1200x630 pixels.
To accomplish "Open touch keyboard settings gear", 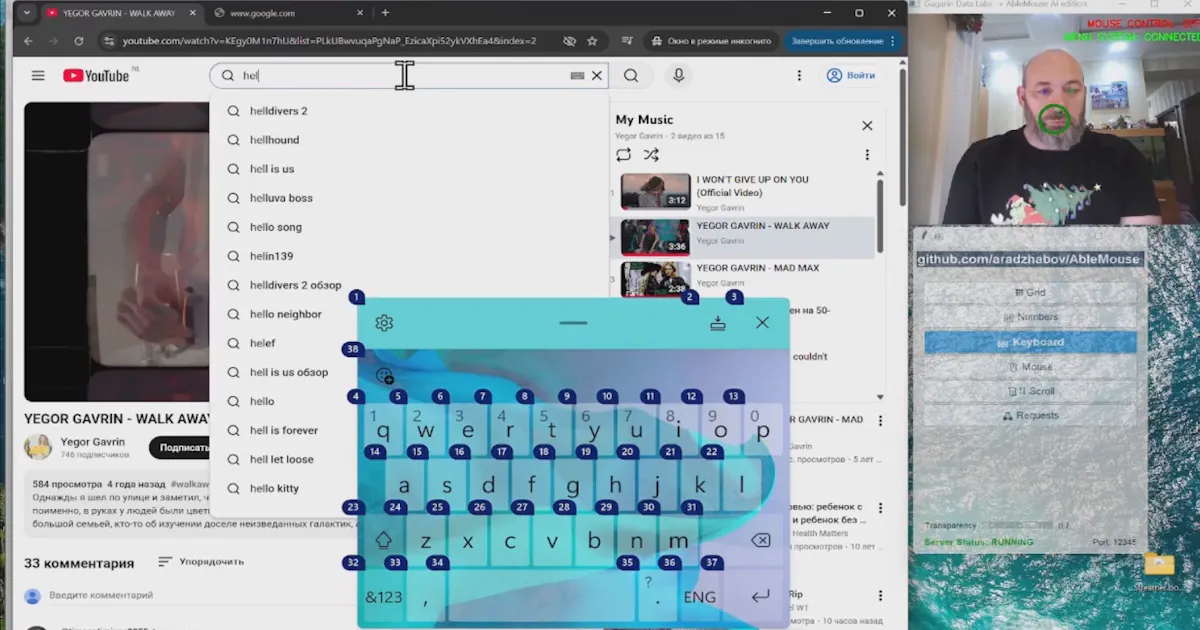I will 384,323.
